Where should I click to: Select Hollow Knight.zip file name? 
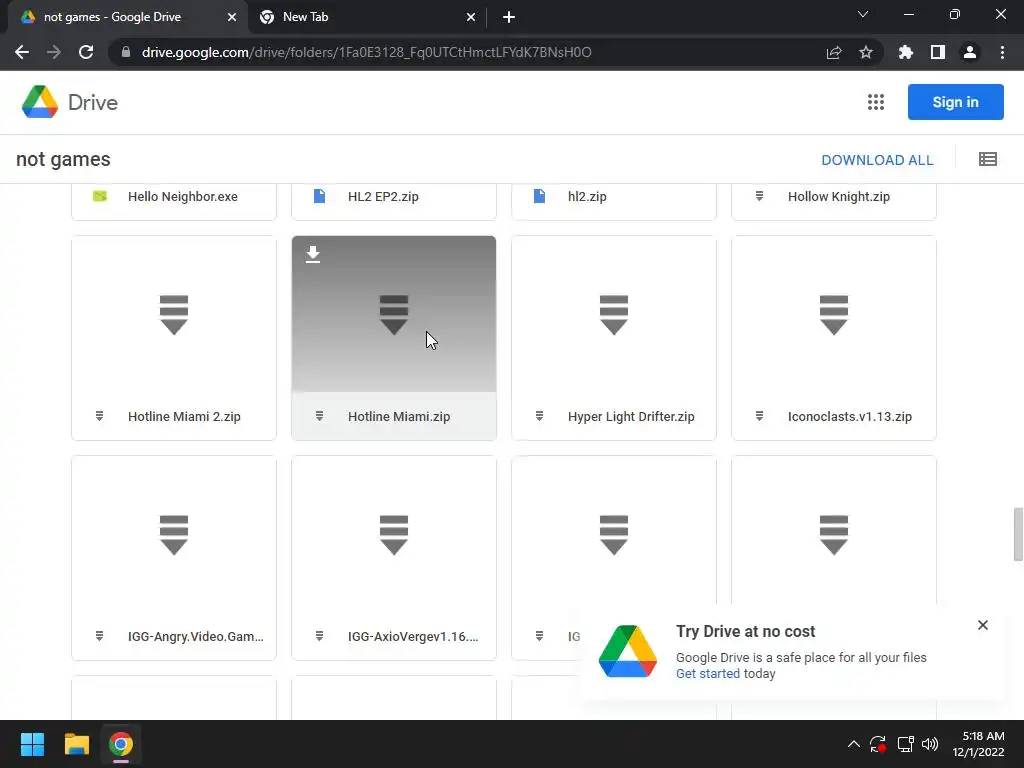click(839, 197)
